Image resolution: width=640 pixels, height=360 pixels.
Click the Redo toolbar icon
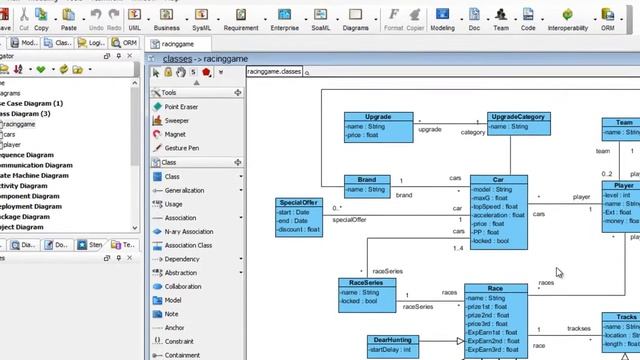pos(114,19)
